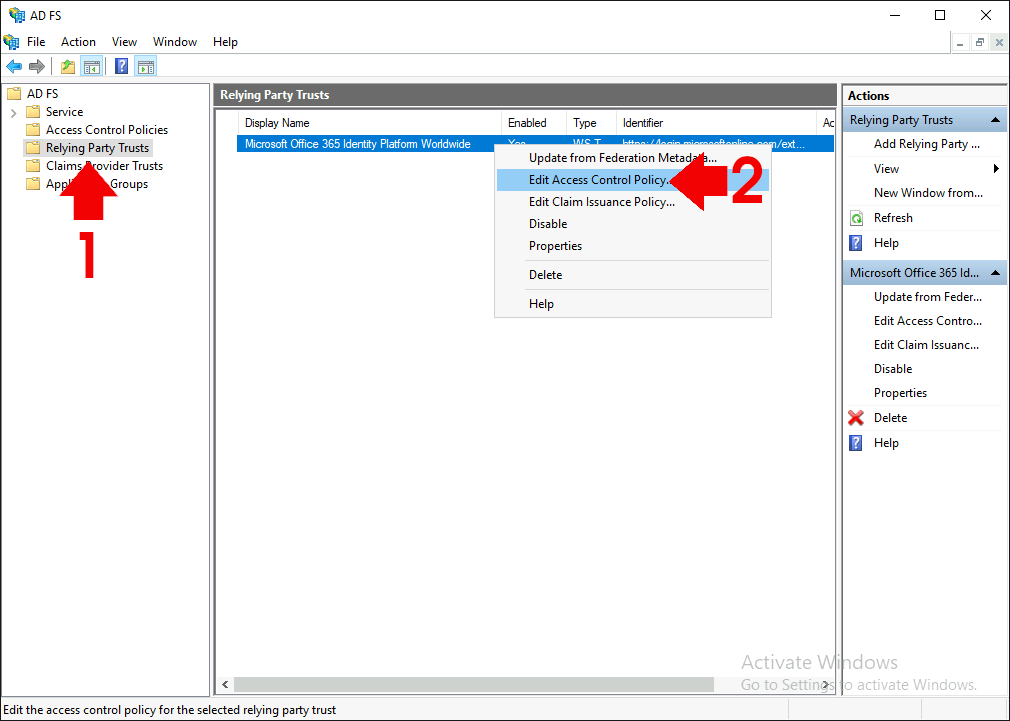
Task: Toggle the Show/Hide Console Tree toolbar icon
Action: [92, 66]
